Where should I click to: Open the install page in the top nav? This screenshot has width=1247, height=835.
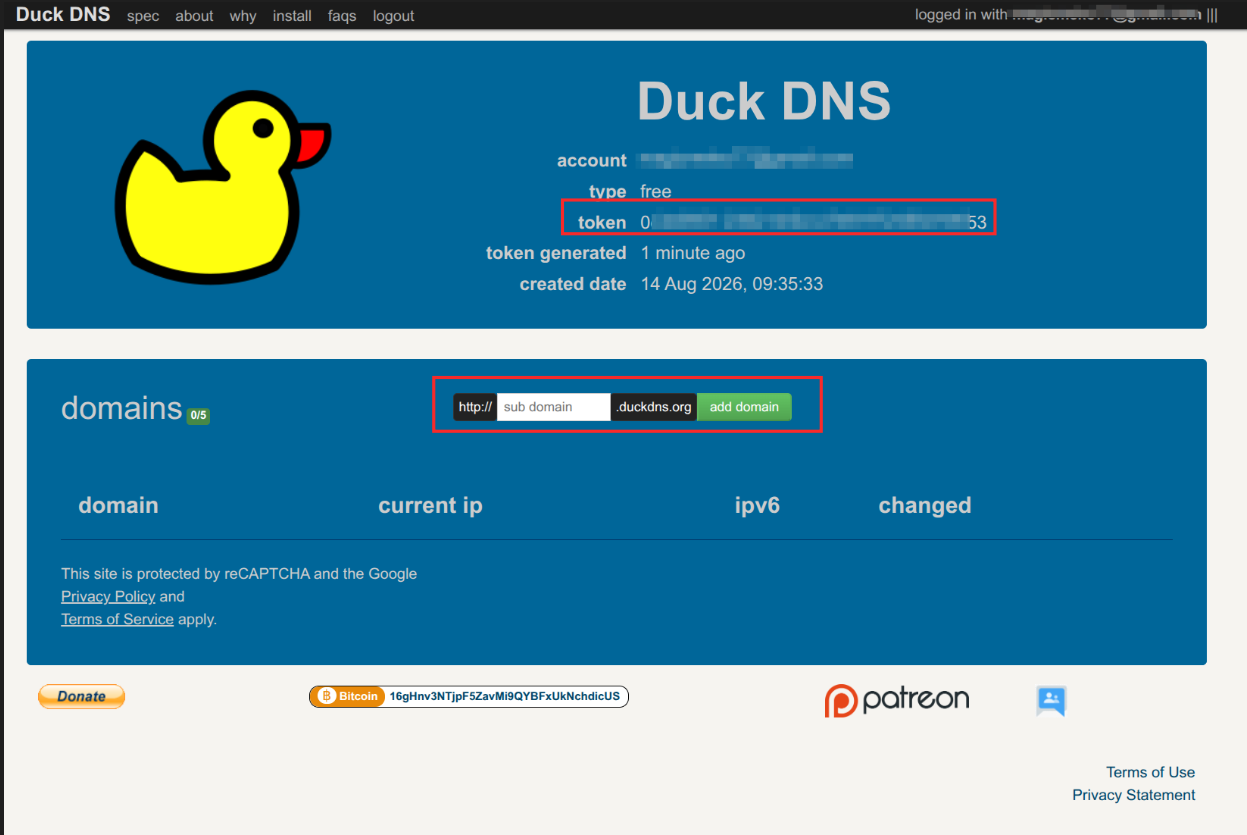[292, 16]
